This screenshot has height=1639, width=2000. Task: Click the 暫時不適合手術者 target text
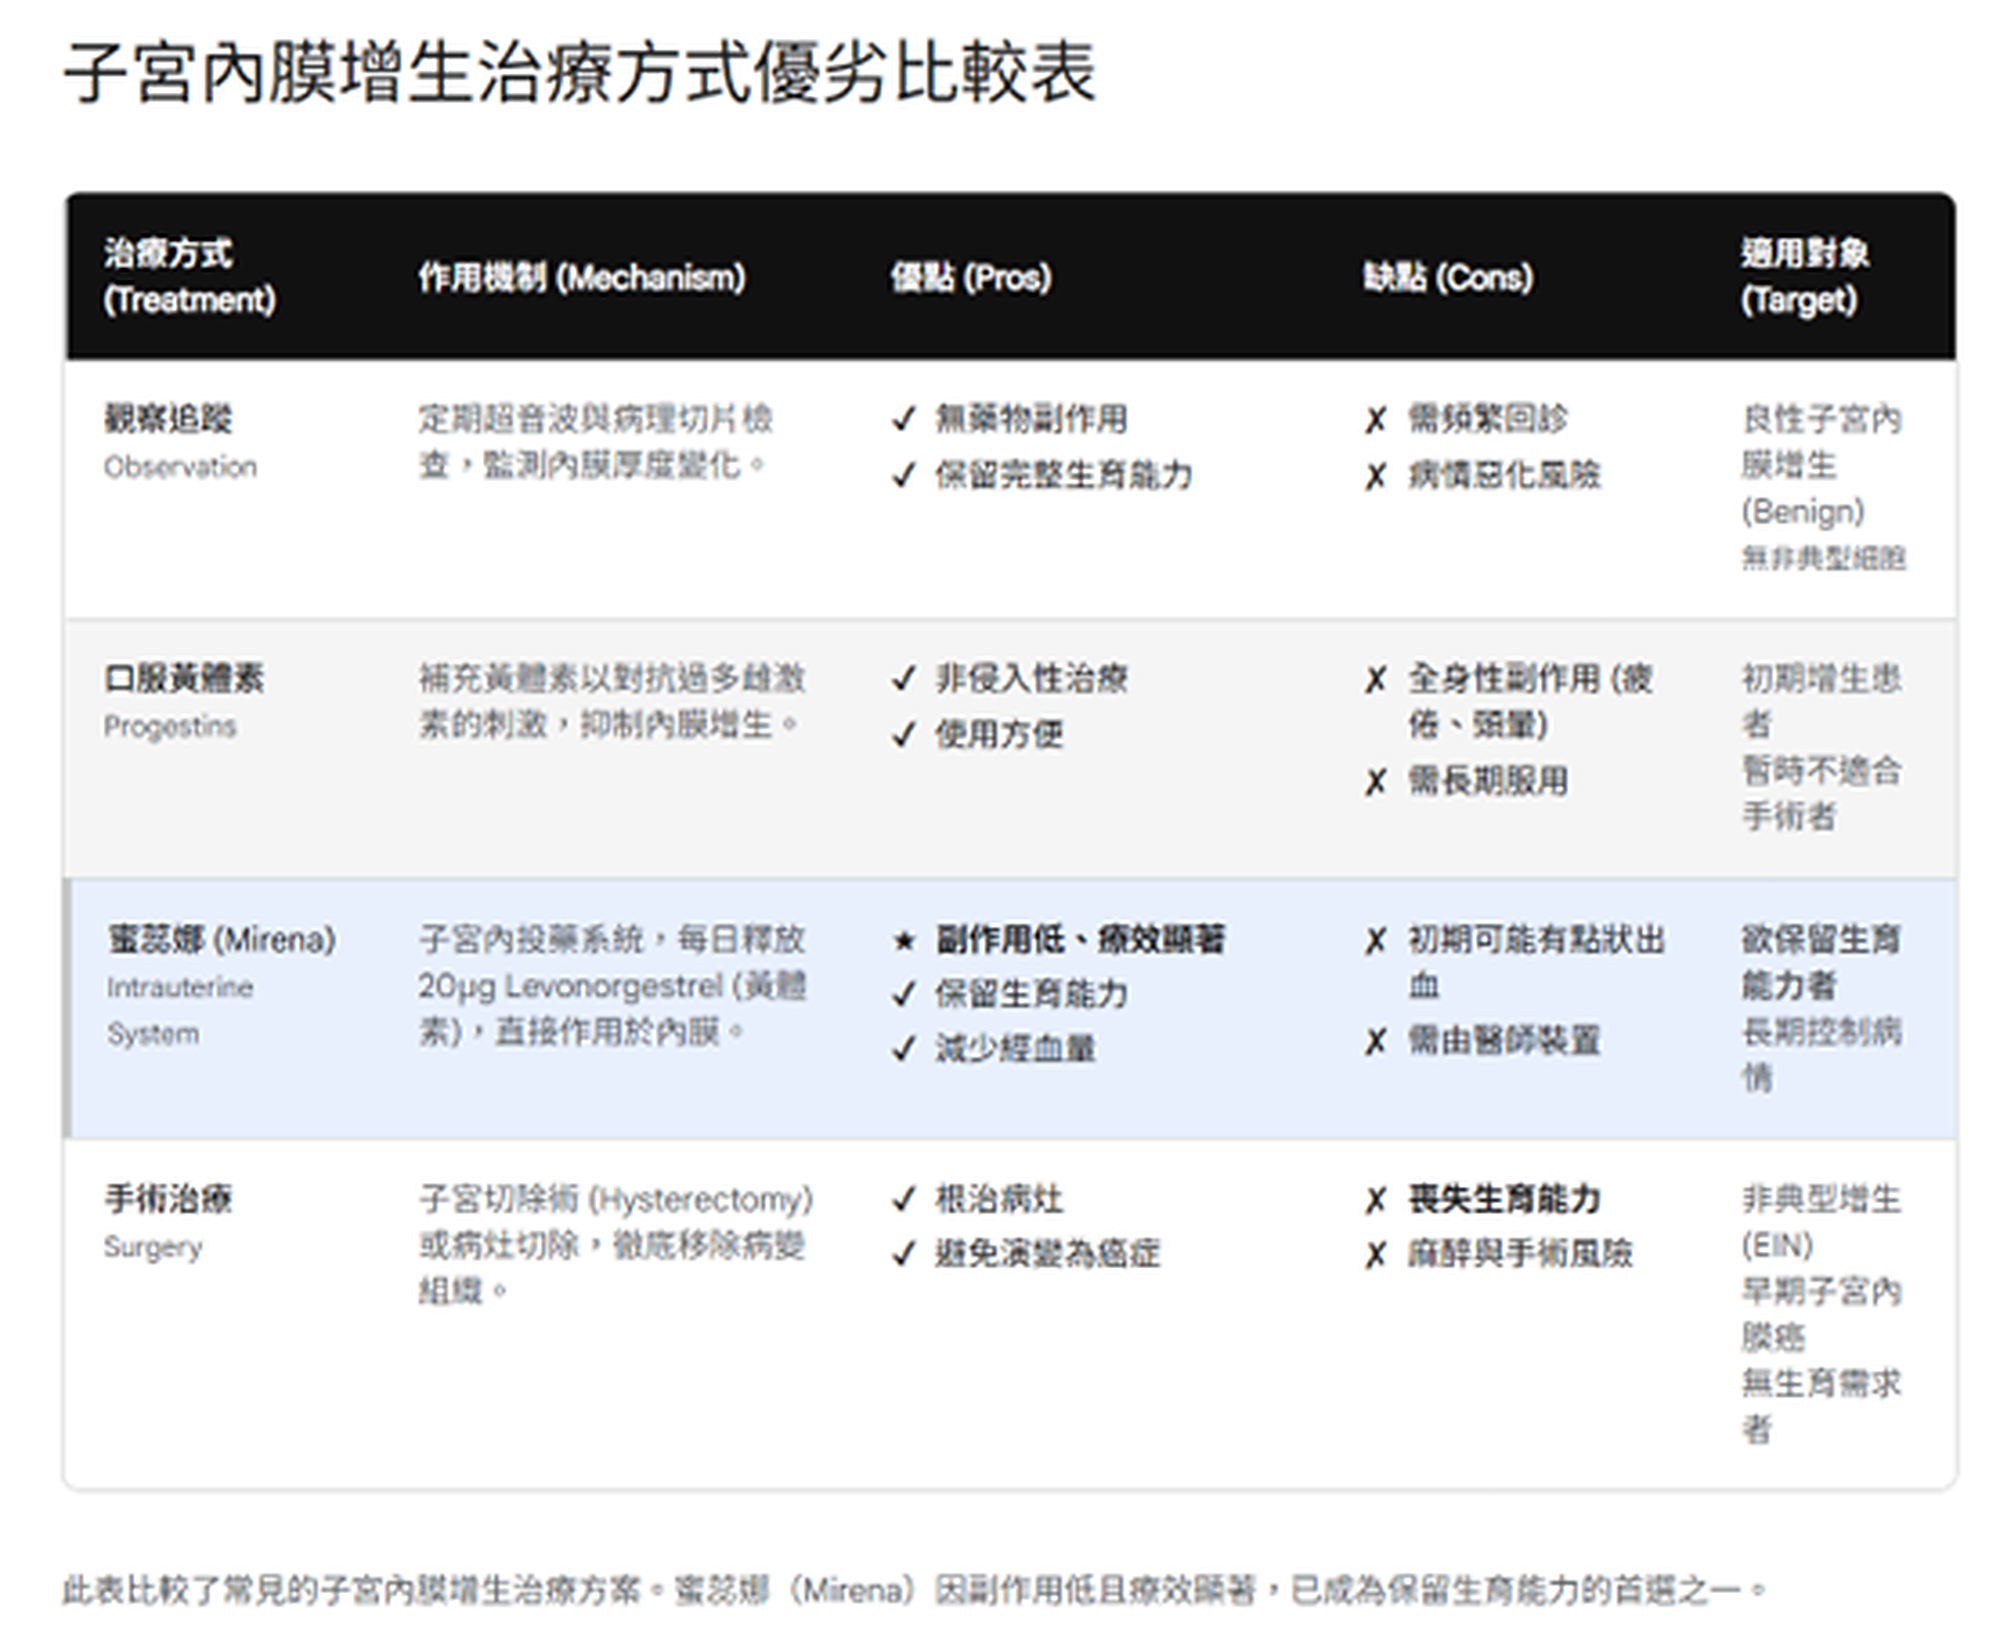1821,794
